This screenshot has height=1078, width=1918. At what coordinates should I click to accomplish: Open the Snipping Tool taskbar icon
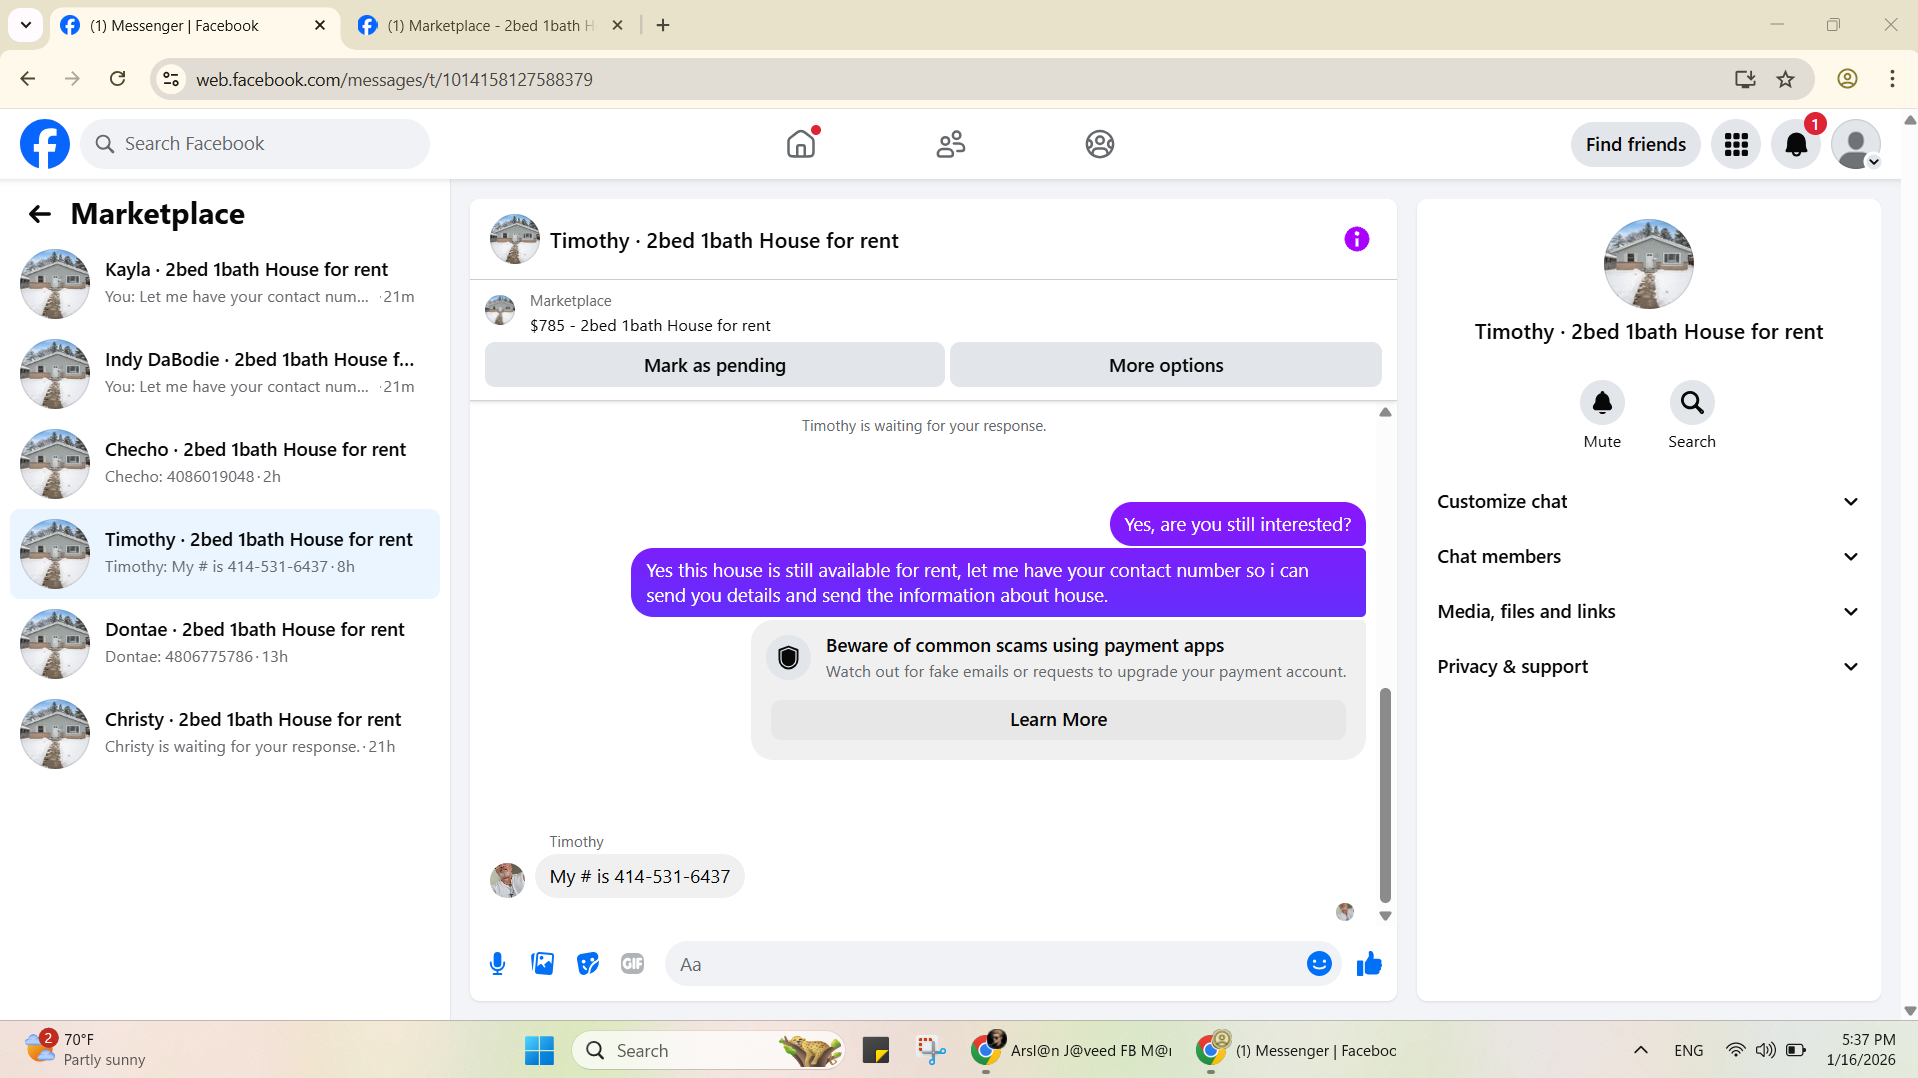click(931, 1050)
